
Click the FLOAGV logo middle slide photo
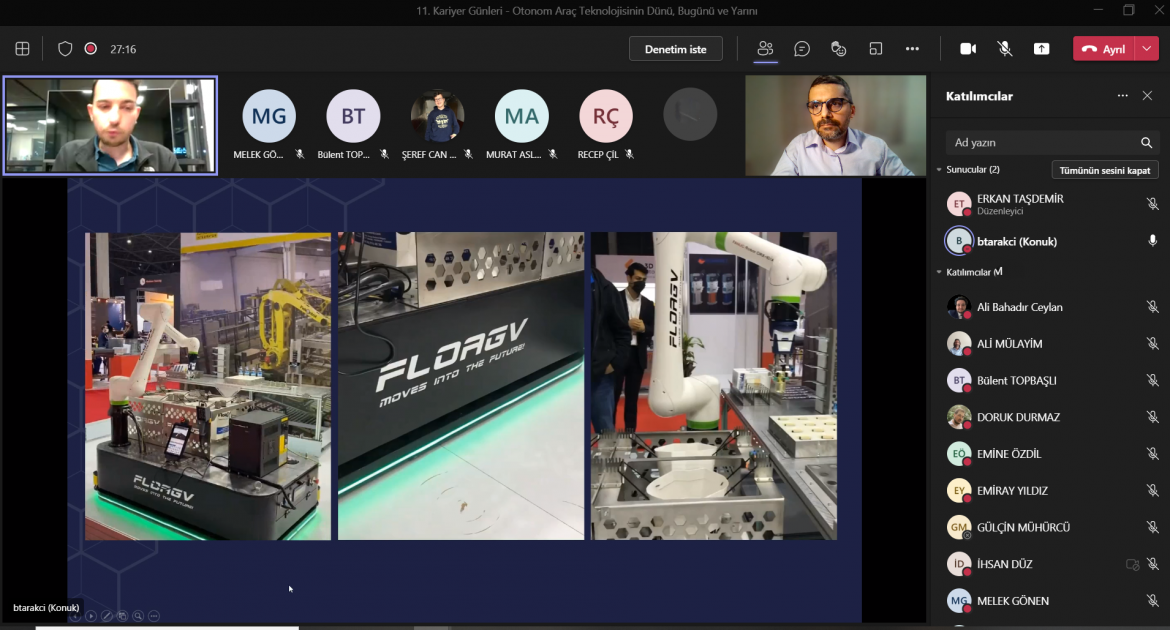coord(461,386)
